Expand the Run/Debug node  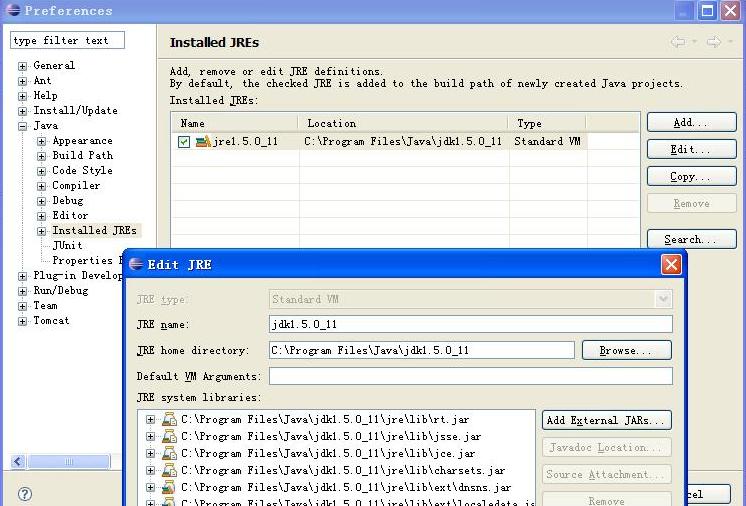point(22,291)
